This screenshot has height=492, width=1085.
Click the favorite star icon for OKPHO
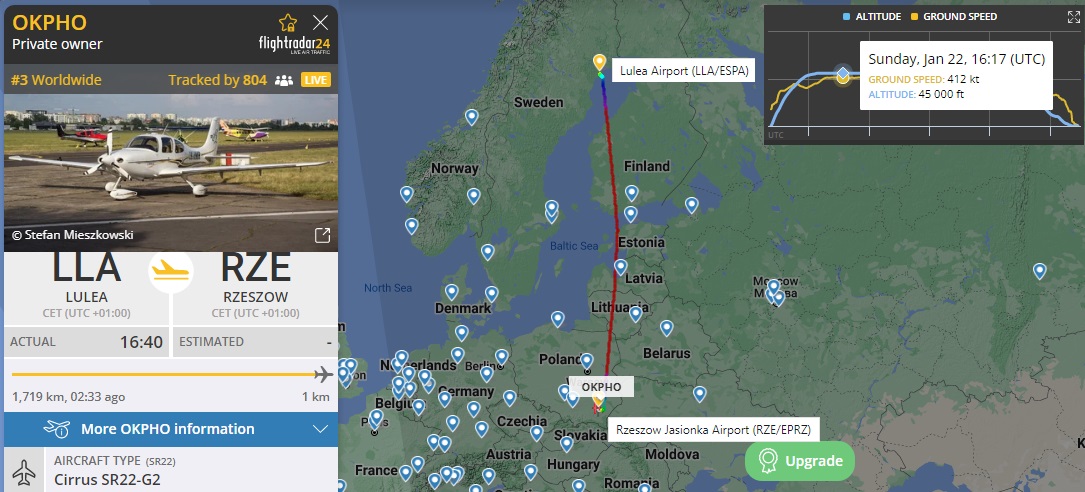288,22
